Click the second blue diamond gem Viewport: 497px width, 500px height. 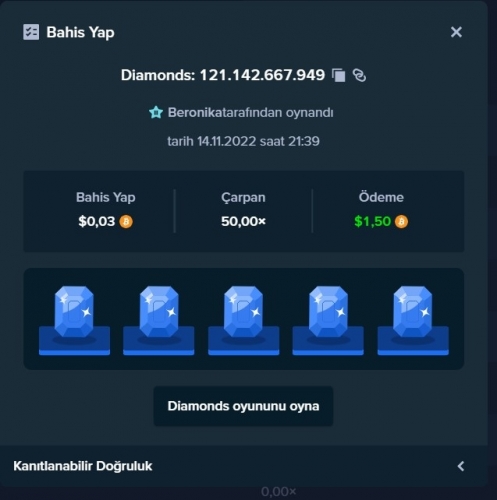pyautogui.click(x=159, y=312)
